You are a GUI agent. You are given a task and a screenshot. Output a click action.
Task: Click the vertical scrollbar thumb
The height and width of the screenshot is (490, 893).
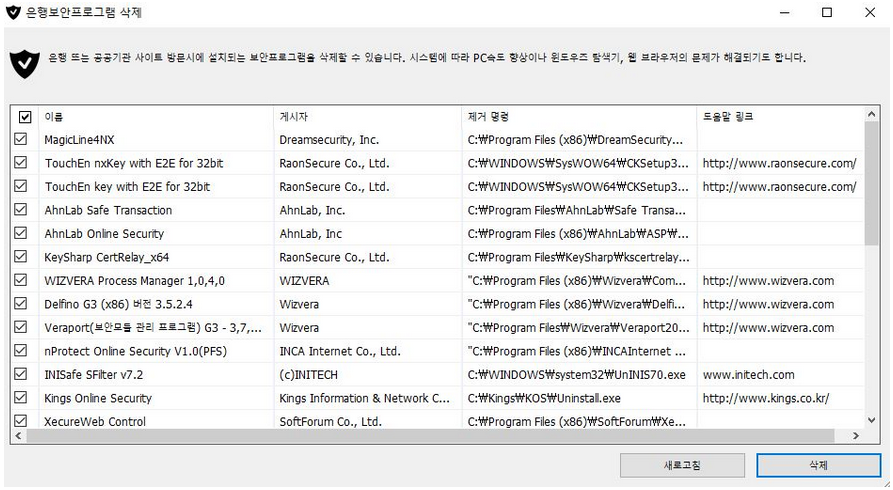(x=871, y=183)
